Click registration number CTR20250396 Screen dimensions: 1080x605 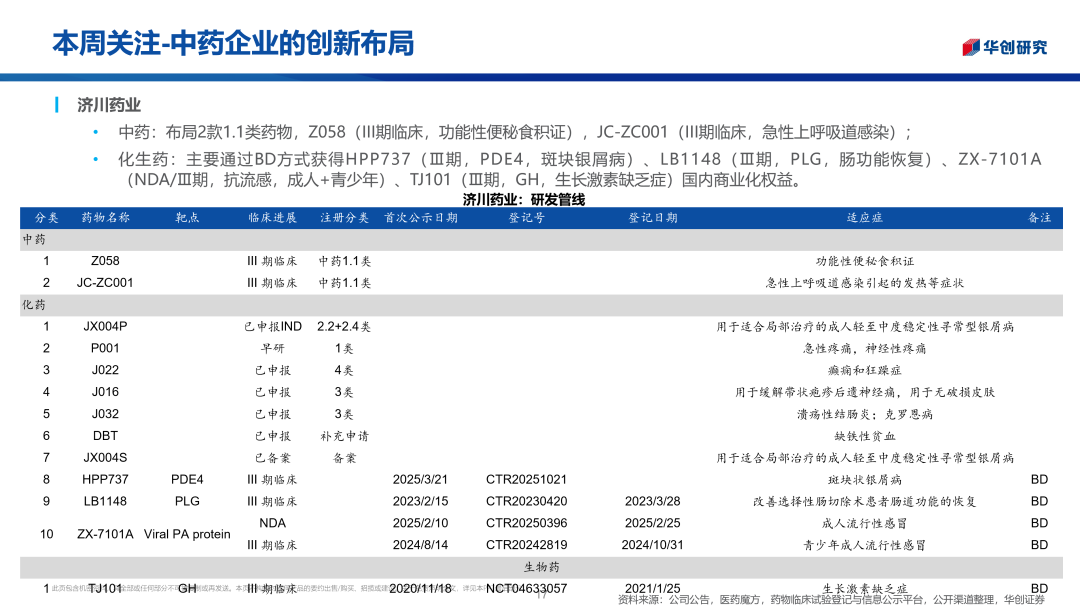pos(526,523)
